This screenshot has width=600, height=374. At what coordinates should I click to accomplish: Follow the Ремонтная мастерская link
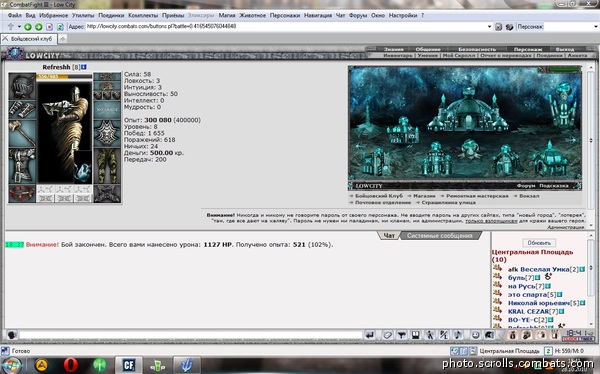coord(477,196)
